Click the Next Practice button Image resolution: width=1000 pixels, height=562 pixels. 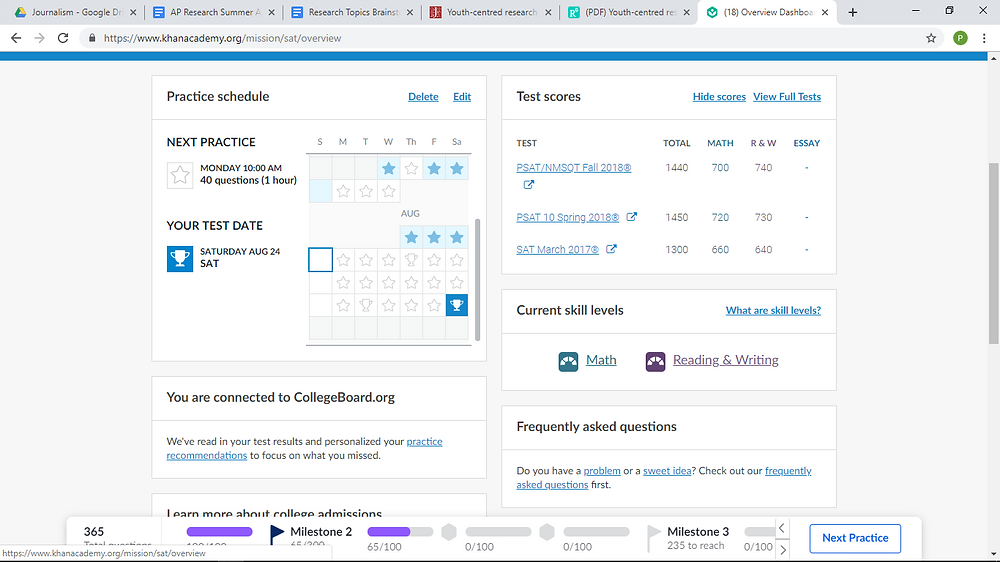coord(855,538)
